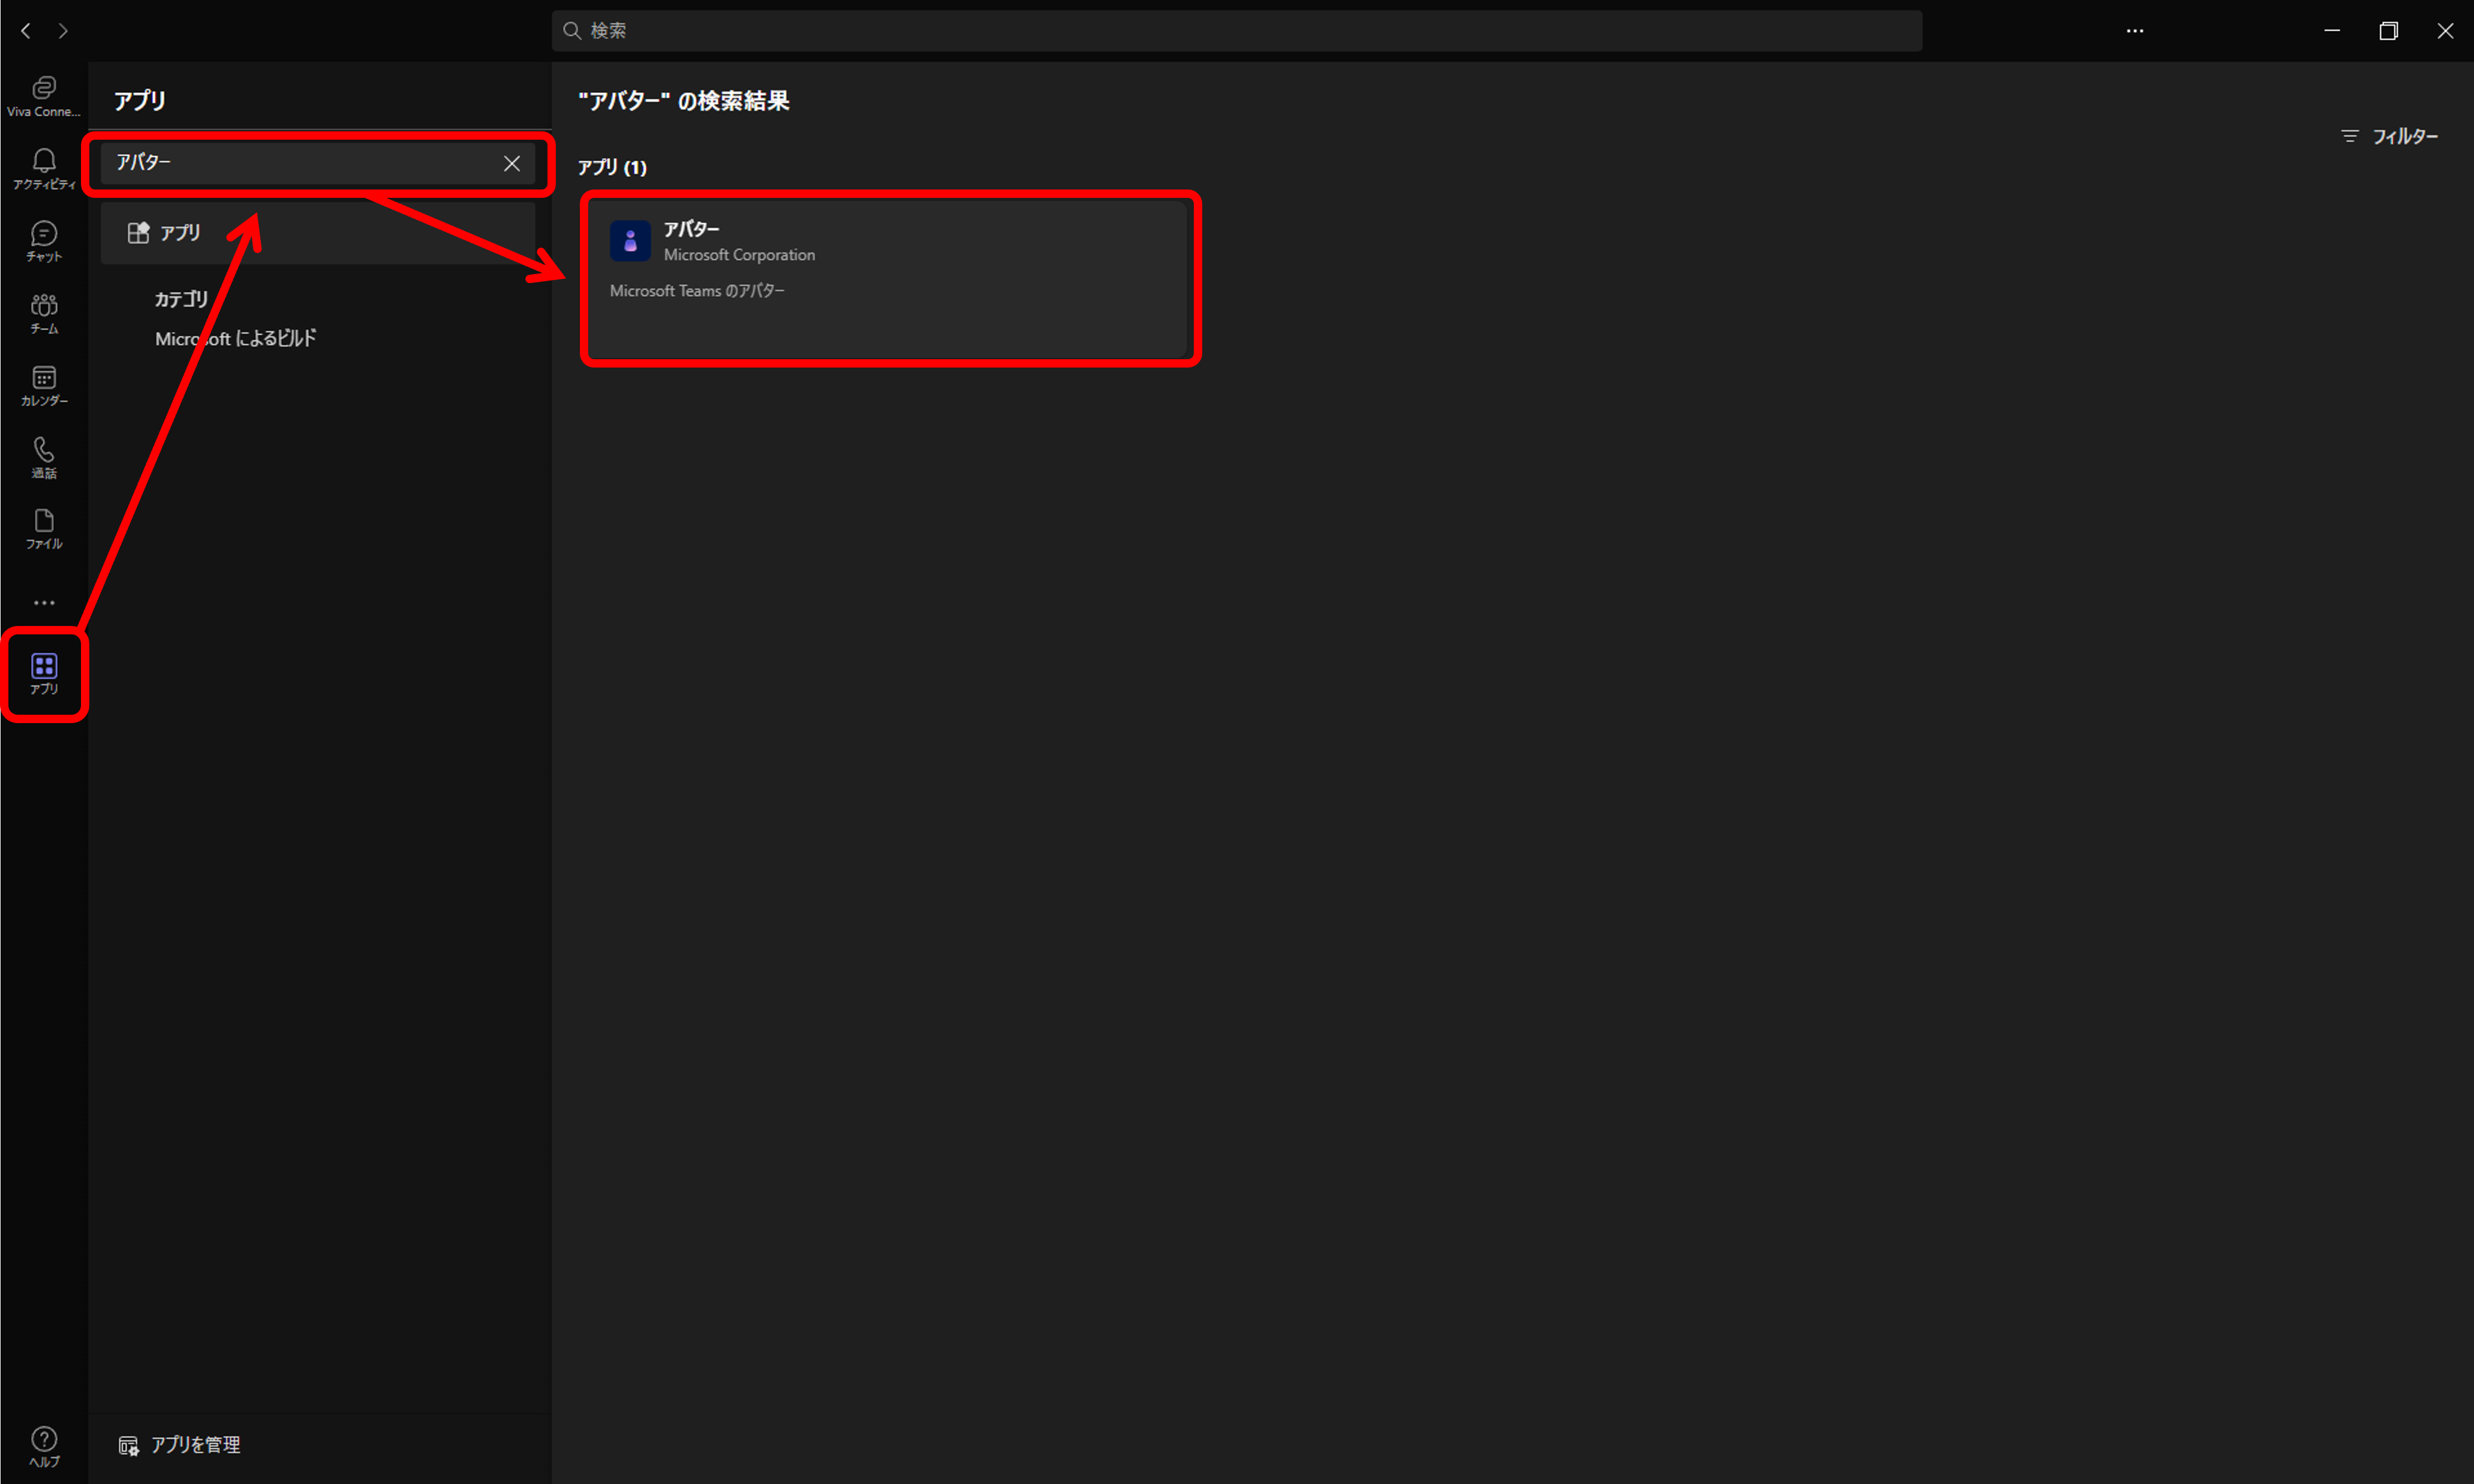Image resolution: width=2474 pixels, height=1484 pixels.
Task: Open the Activity bell in sidebar
Action: click(44, 169)
